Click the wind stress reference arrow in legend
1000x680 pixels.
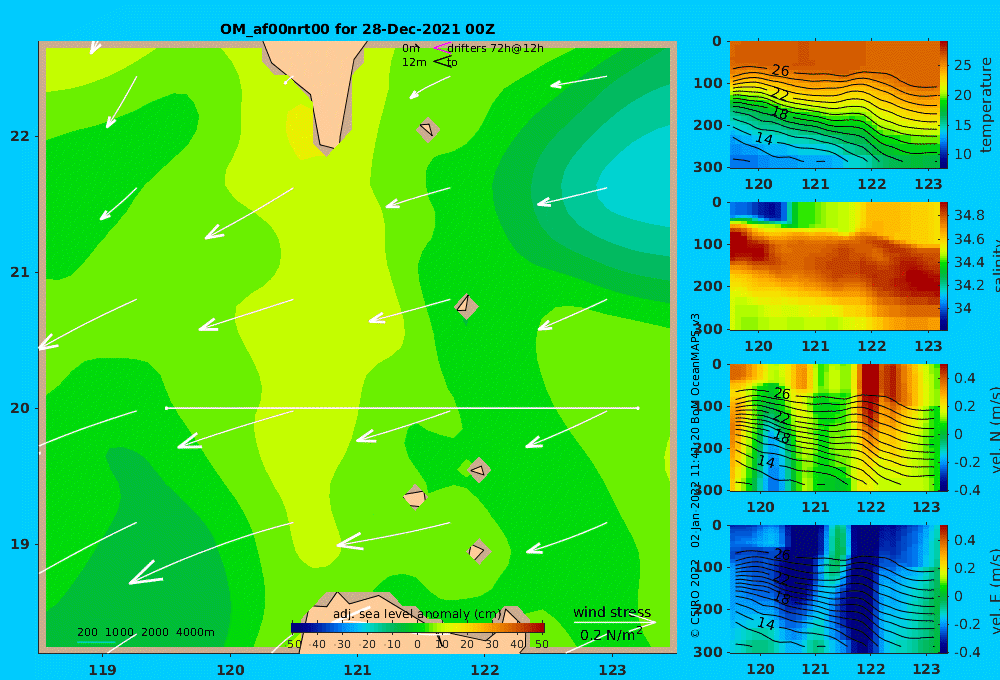click(614, 622)
